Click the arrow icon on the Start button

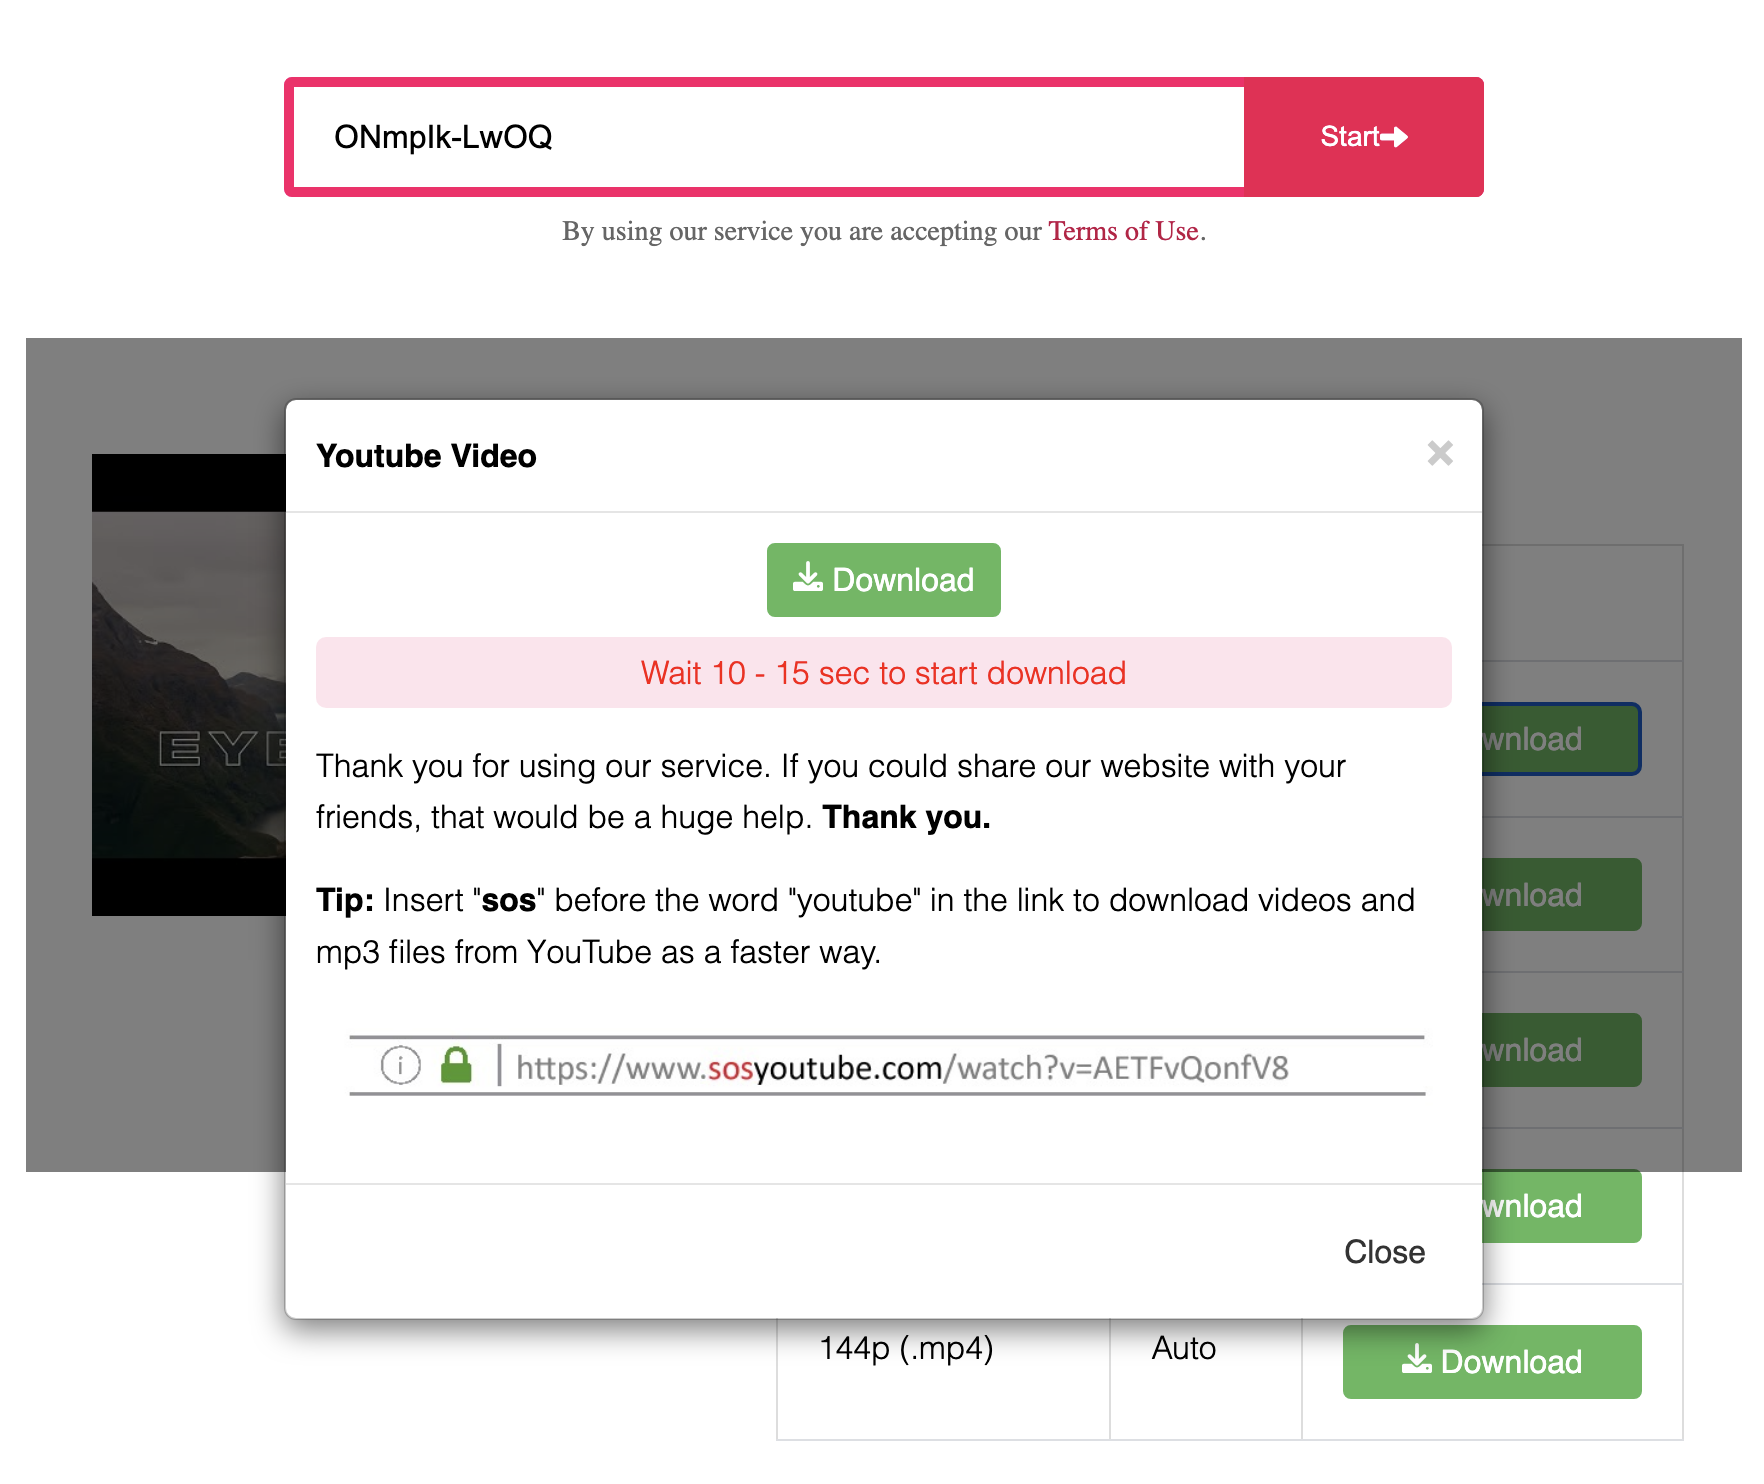(1395, 137)
